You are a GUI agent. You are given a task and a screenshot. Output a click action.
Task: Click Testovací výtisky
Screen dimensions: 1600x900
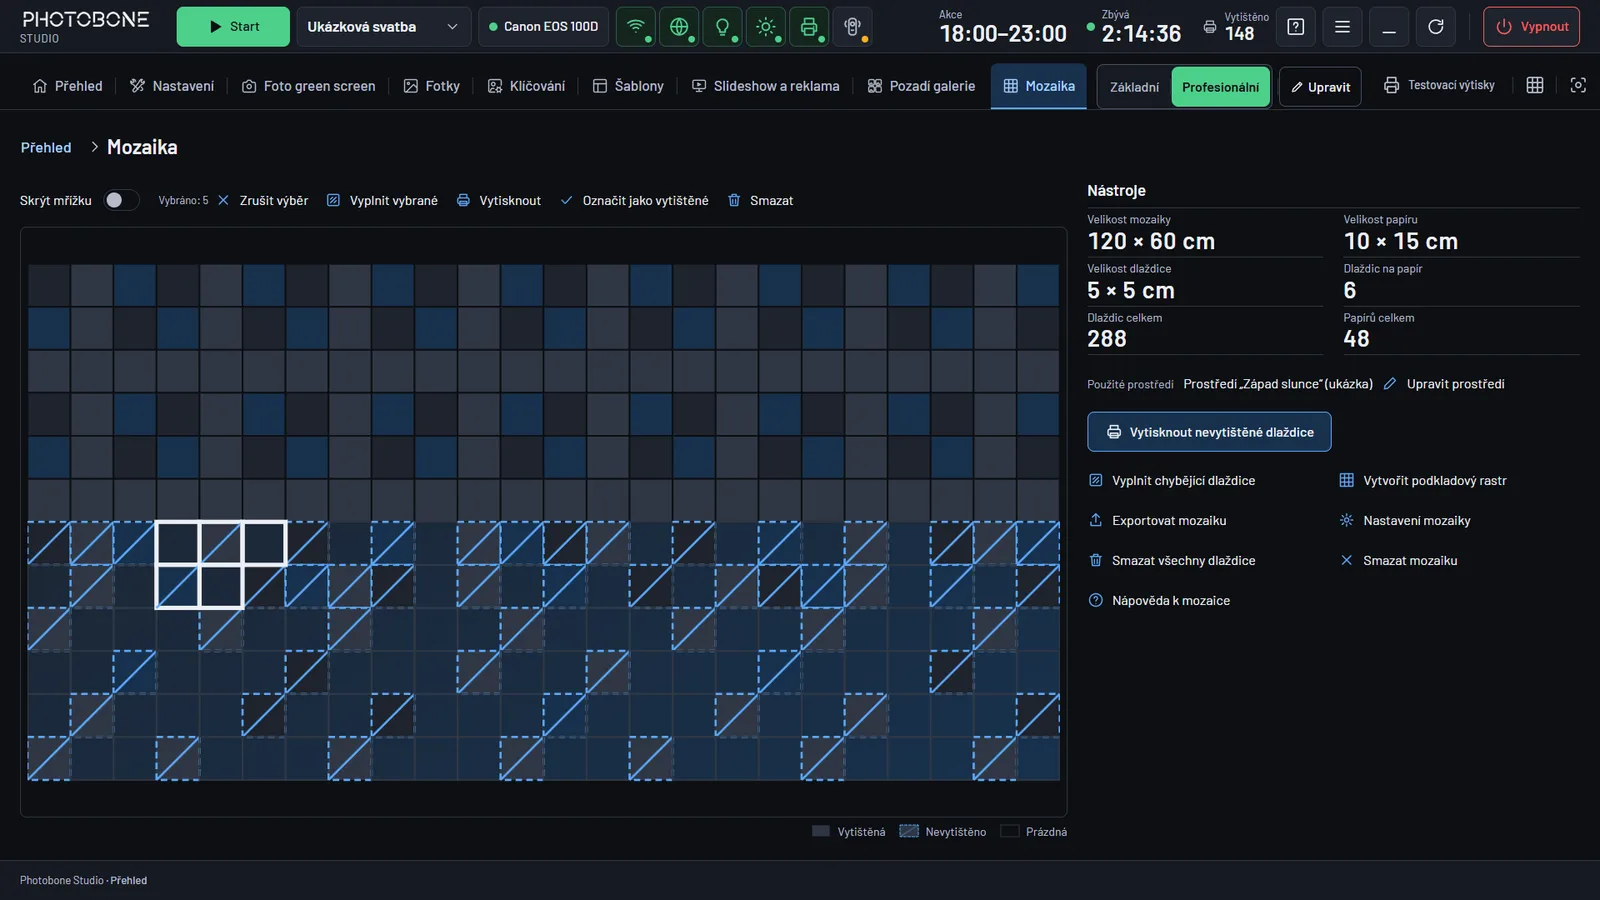1439,85
